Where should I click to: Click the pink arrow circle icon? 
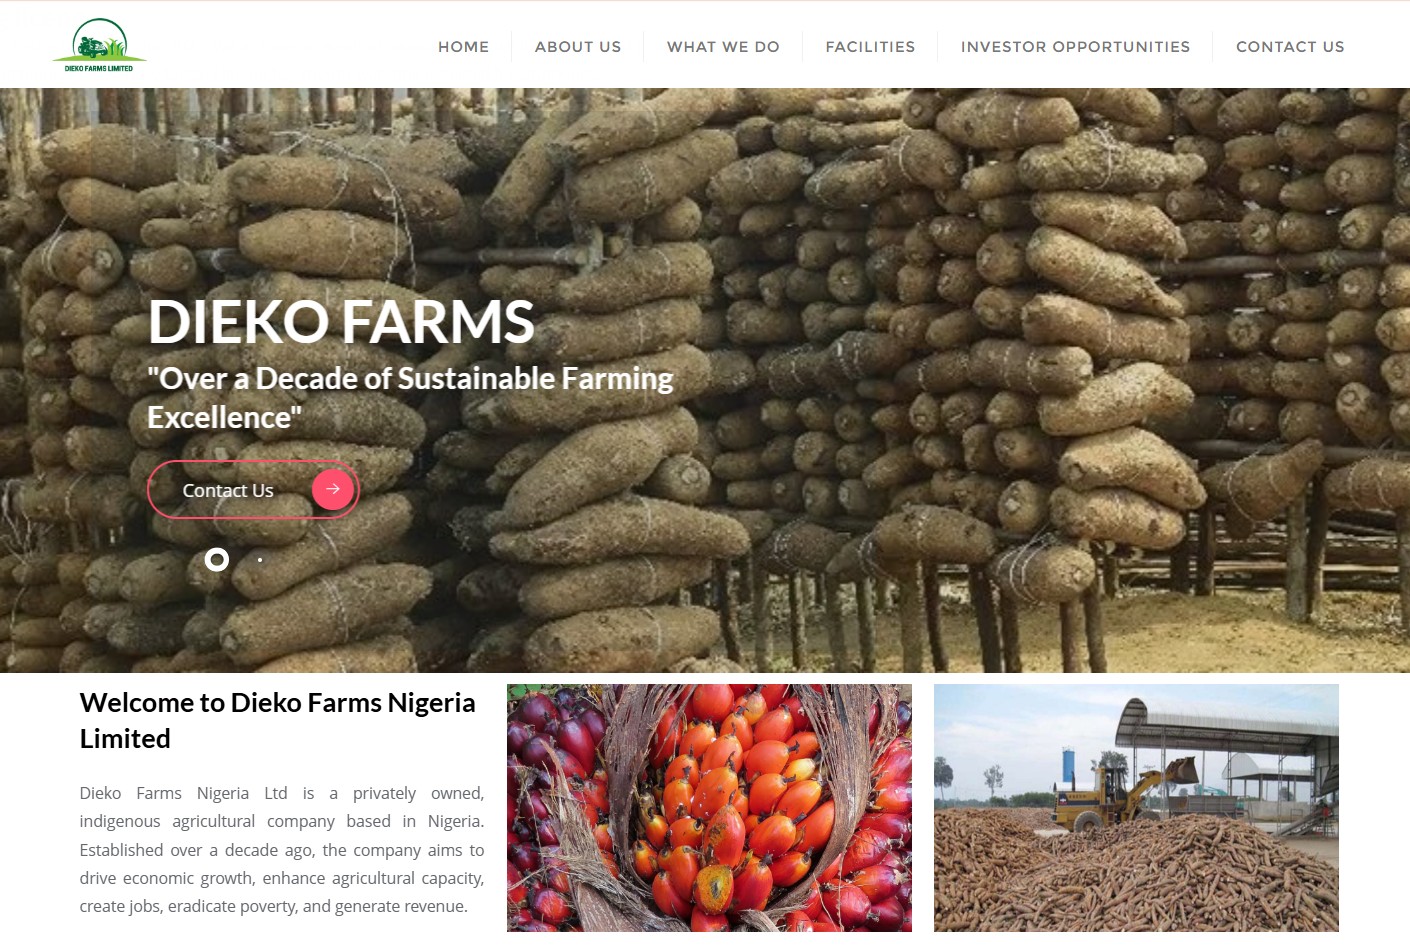(x=333, y=489)
